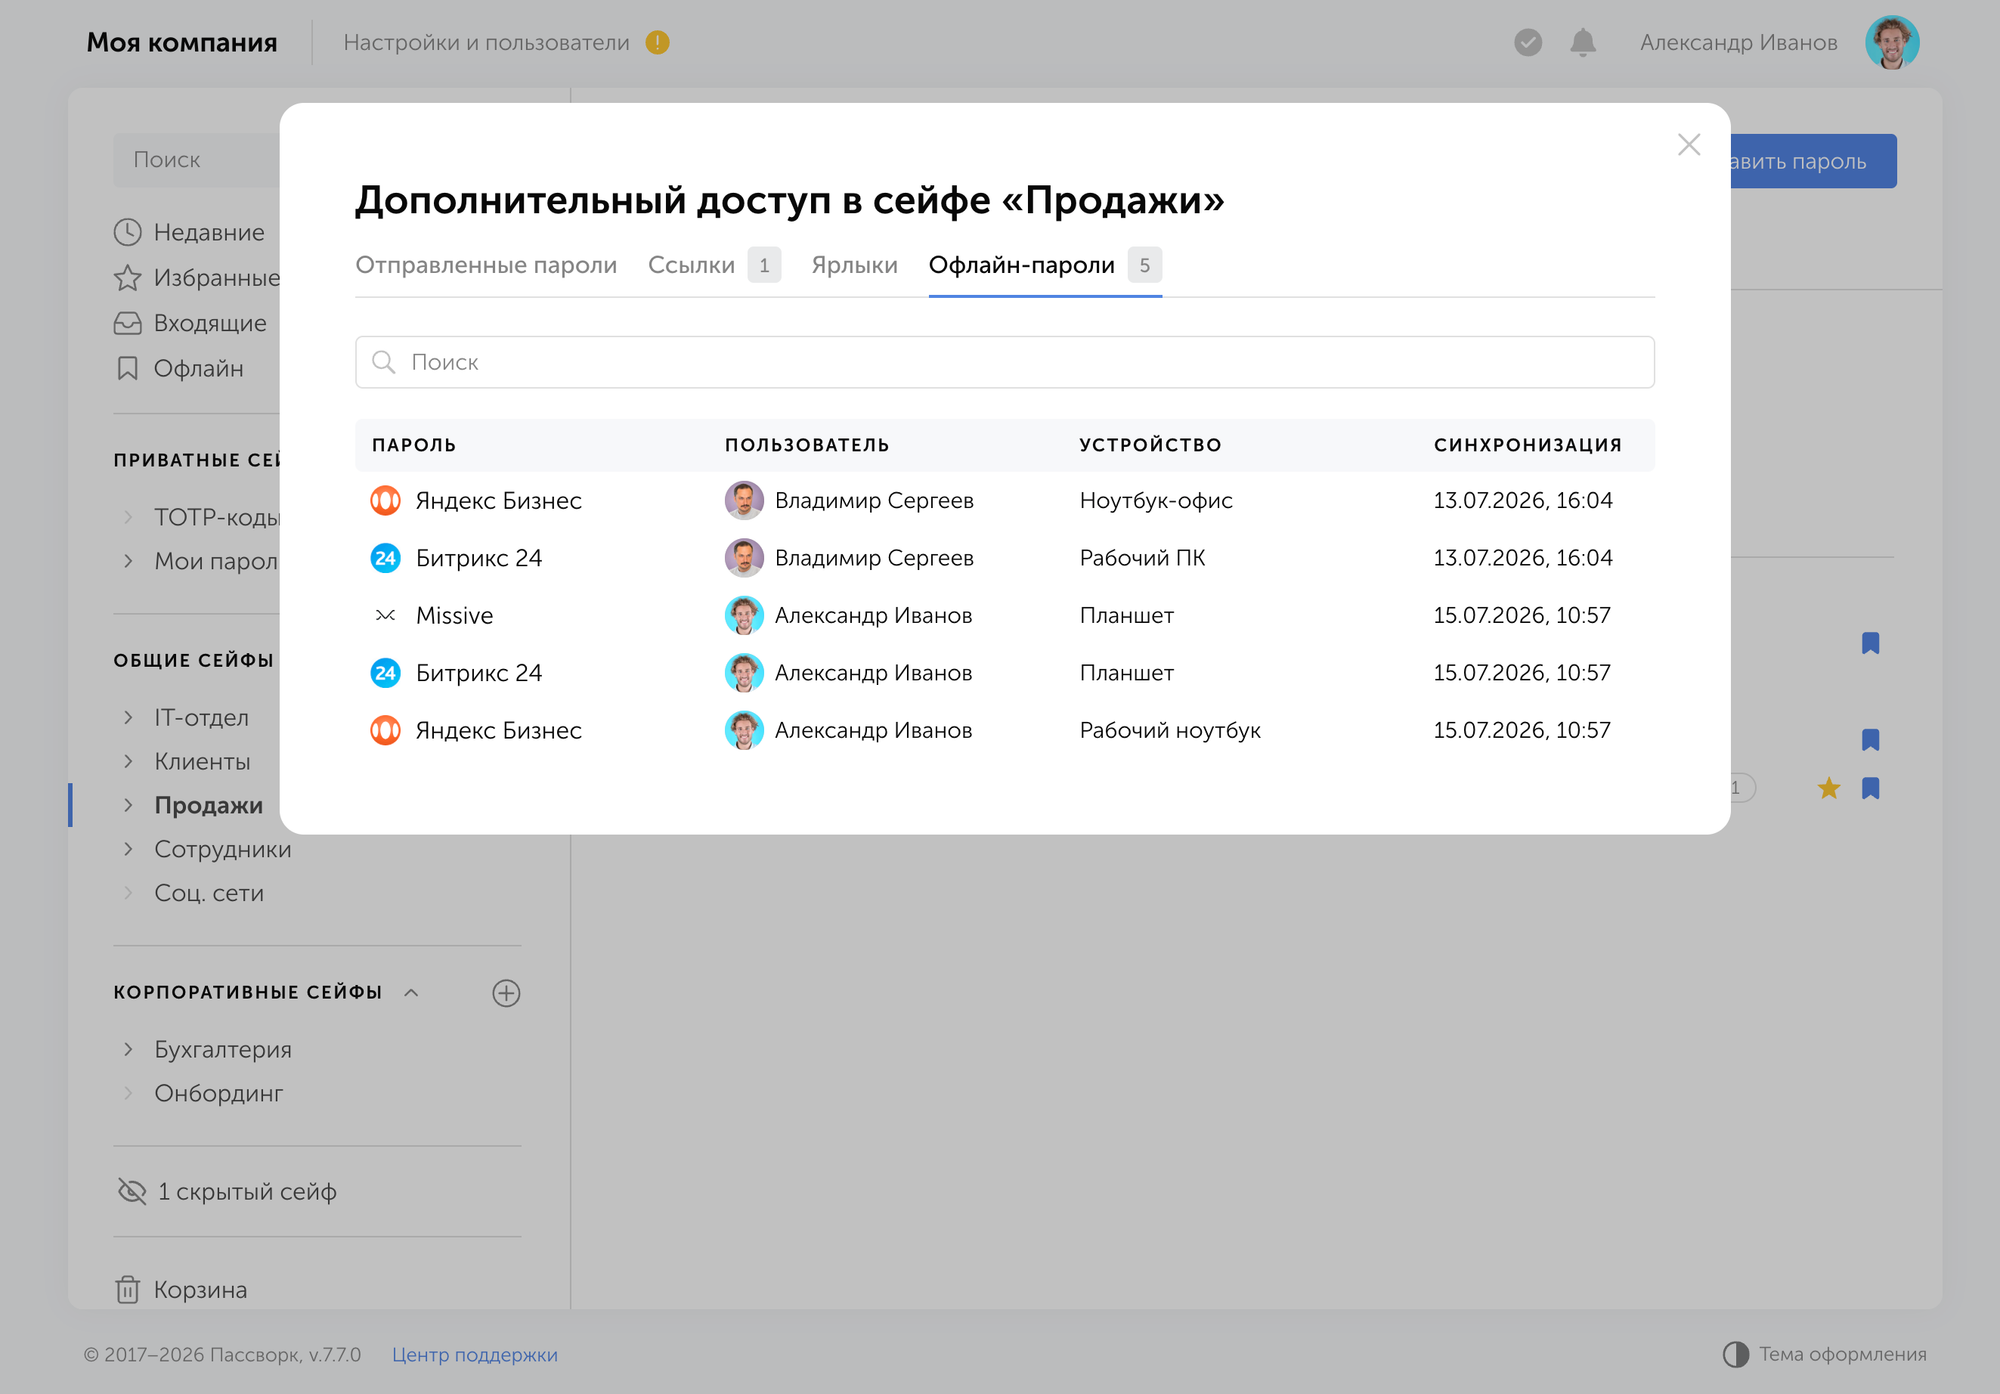Image resolution: width=2000 pixels, height=1394 pixels.
Task: Sort by СИНХРОНИЗАЦИЯ column header
Action: click(1527, 445)
